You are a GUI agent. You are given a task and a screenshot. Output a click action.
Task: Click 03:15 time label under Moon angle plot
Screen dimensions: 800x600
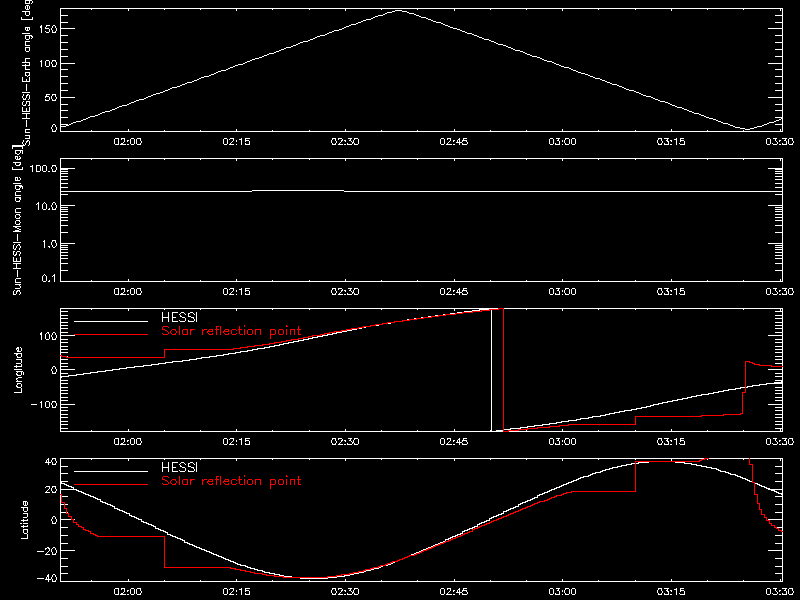click(671, 292)
